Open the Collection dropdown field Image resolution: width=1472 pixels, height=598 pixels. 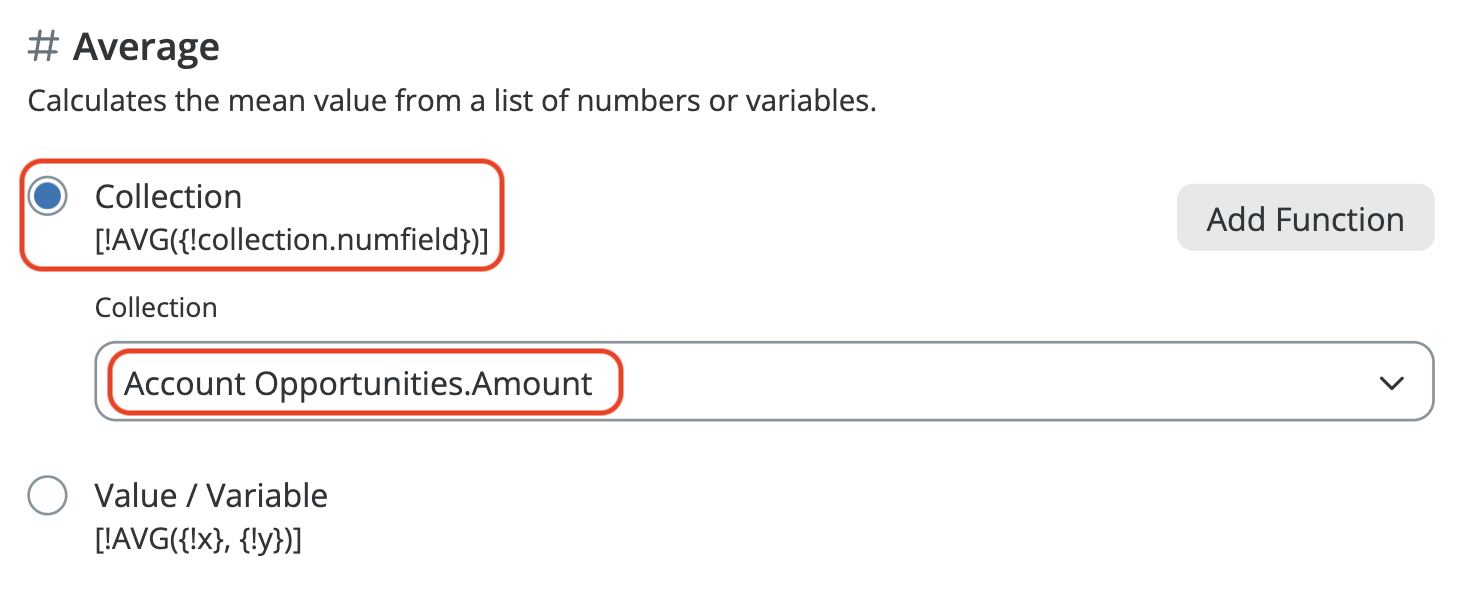[x=764, y=383]
